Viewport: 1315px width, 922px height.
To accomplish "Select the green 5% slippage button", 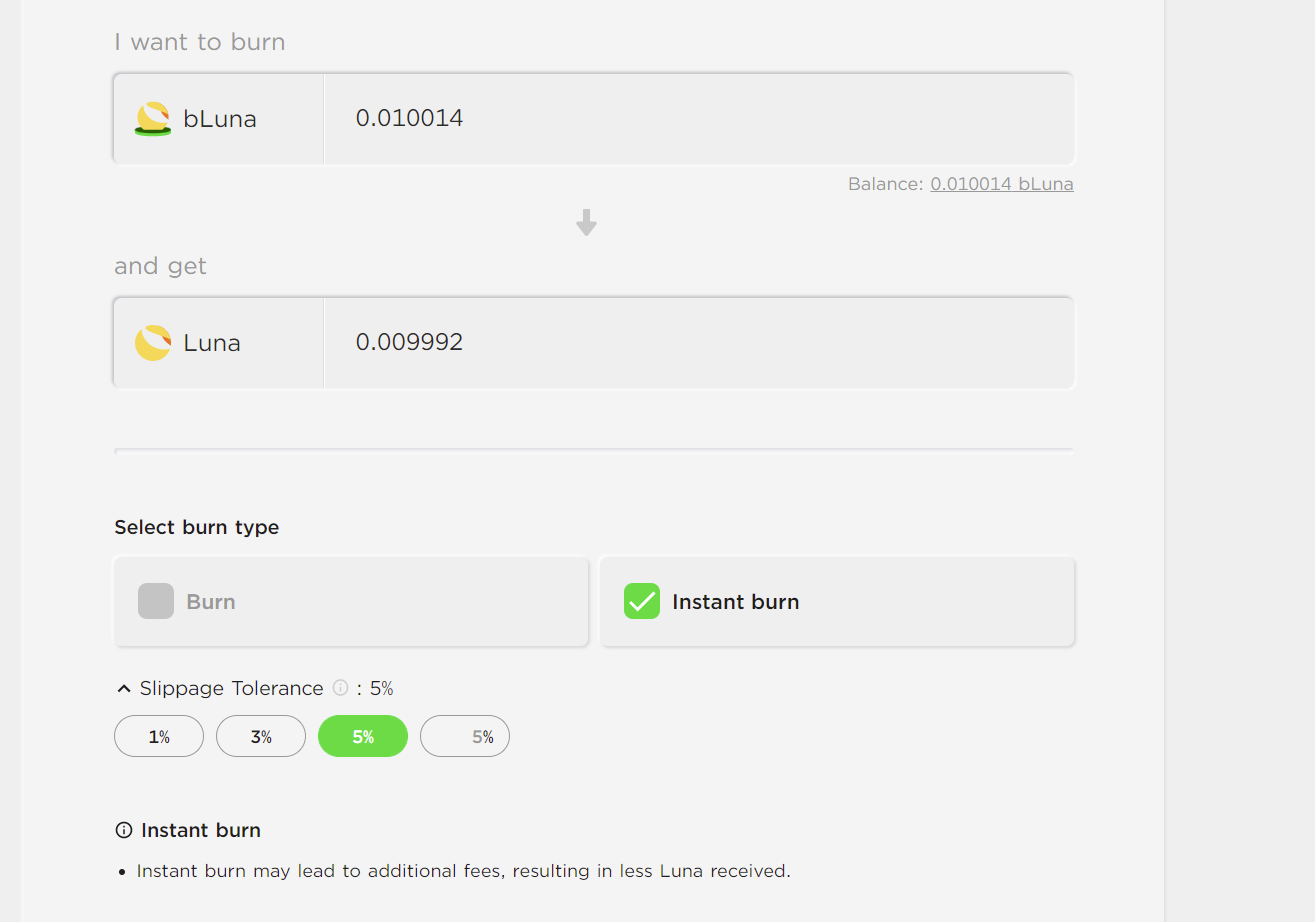I will click(363, 737).
